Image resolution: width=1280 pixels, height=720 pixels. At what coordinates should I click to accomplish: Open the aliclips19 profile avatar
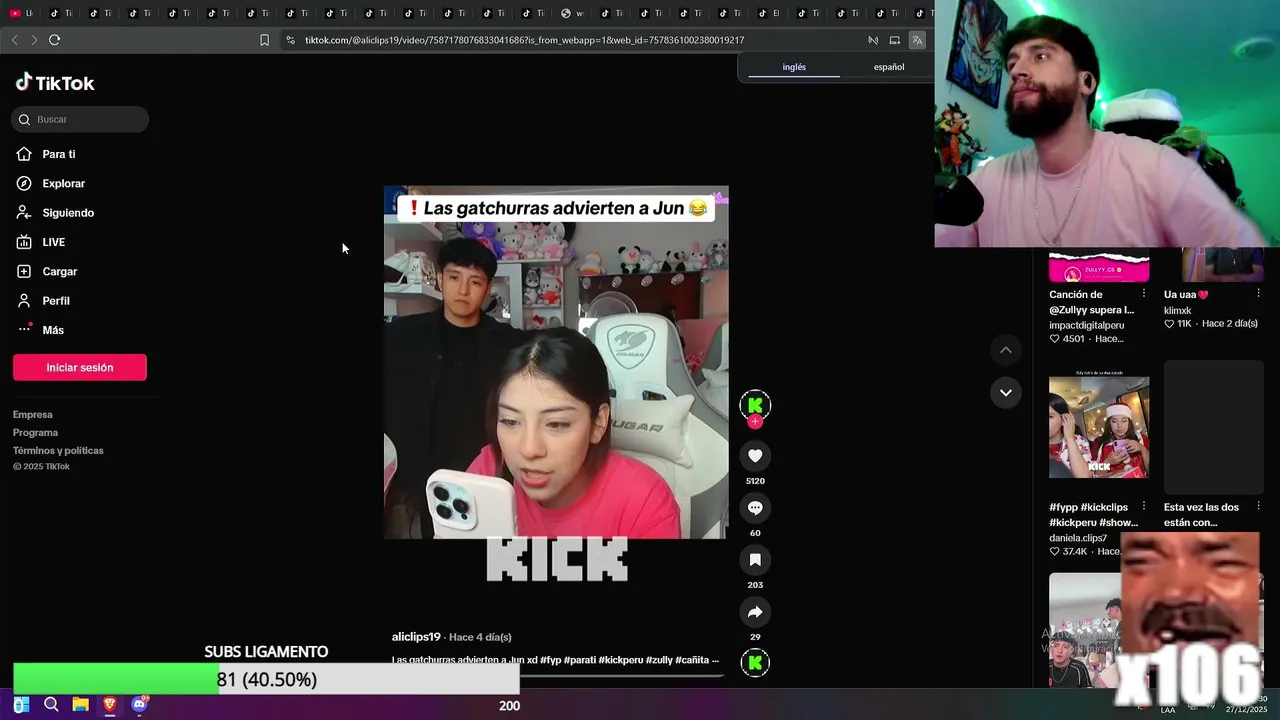755,404
